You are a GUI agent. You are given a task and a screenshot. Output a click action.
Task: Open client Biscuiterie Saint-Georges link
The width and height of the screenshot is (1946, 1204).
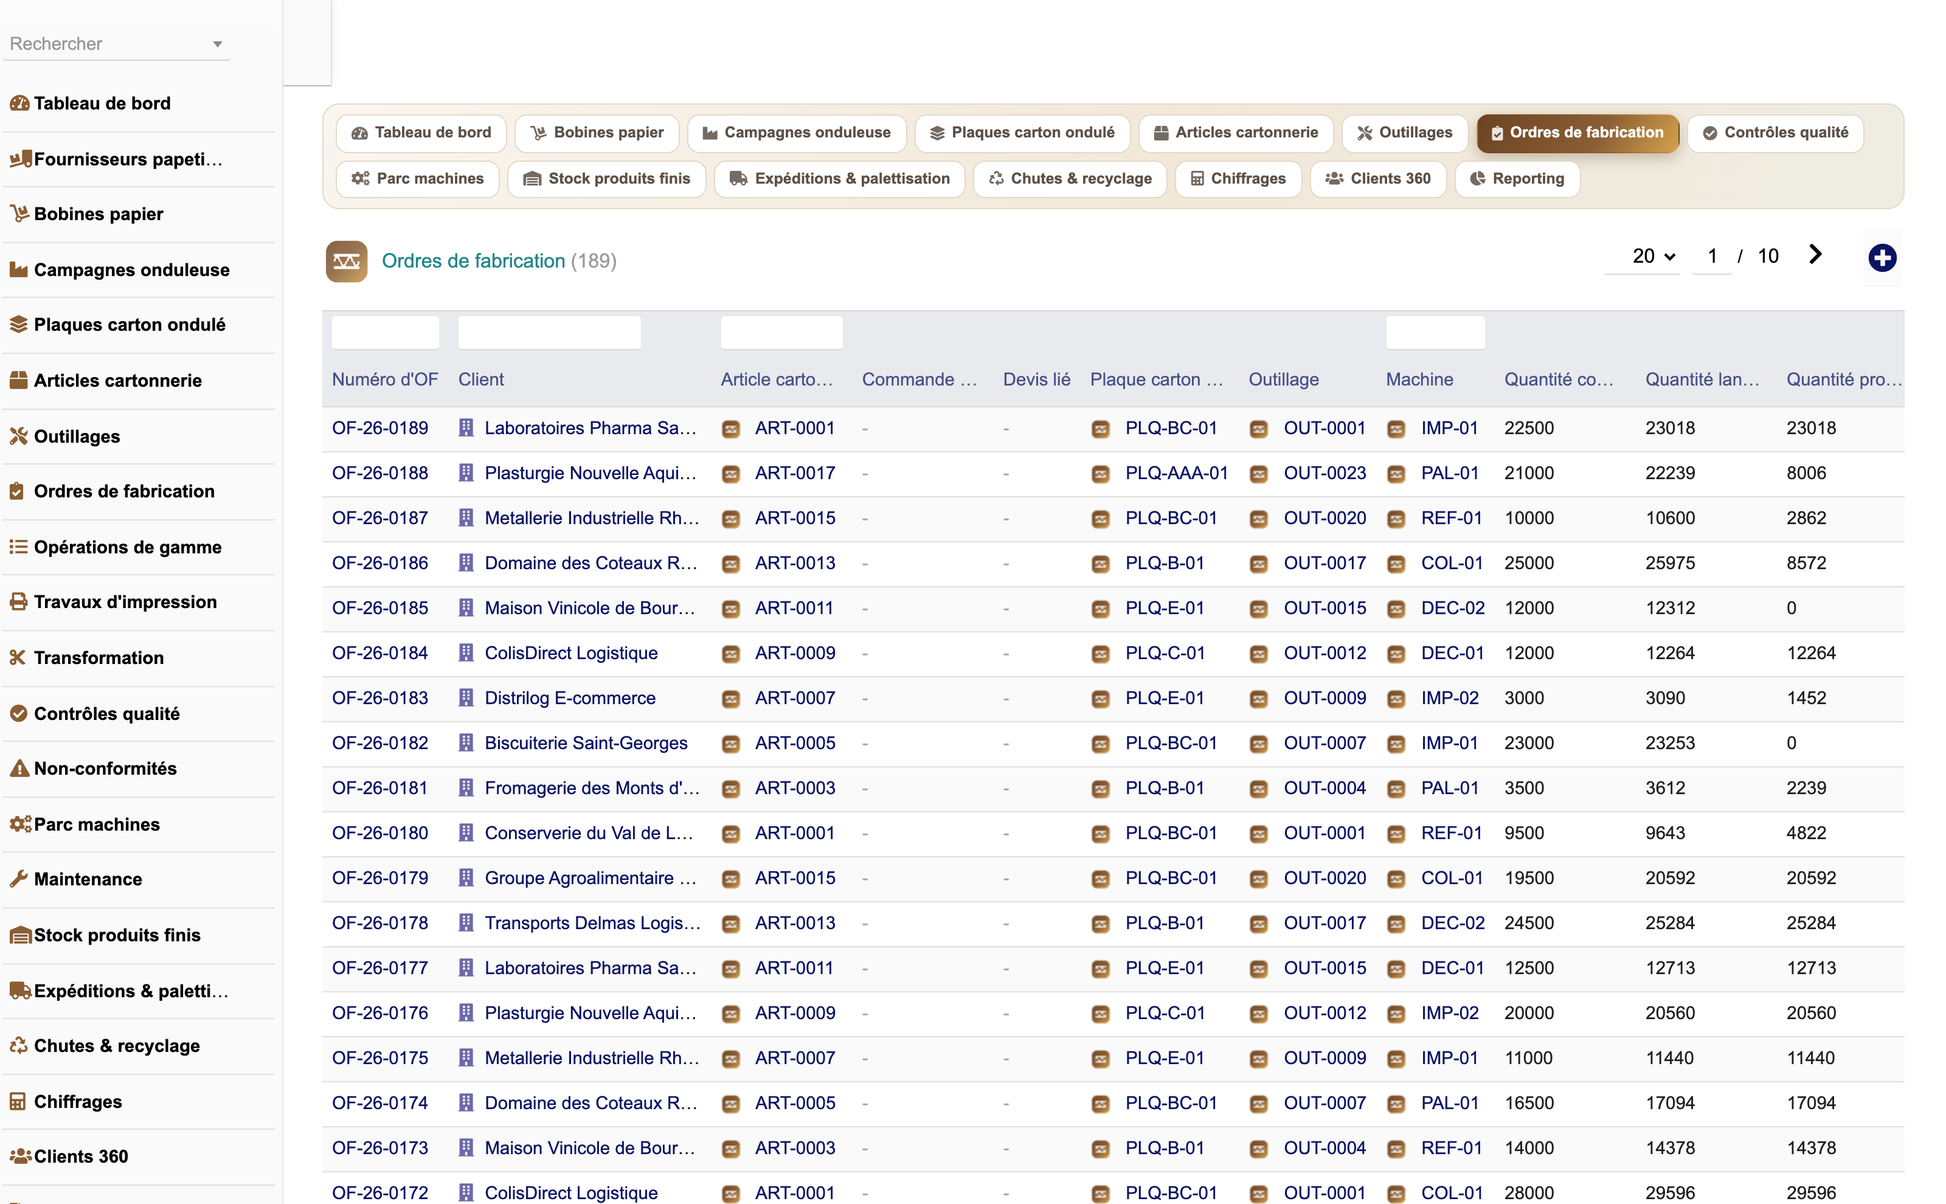pyautogui.click(x=586, y=743)
